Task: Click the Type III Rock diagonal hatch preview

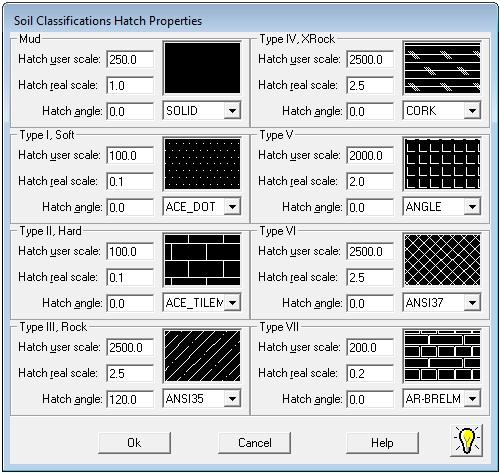Action: click(x=202, y=356)
